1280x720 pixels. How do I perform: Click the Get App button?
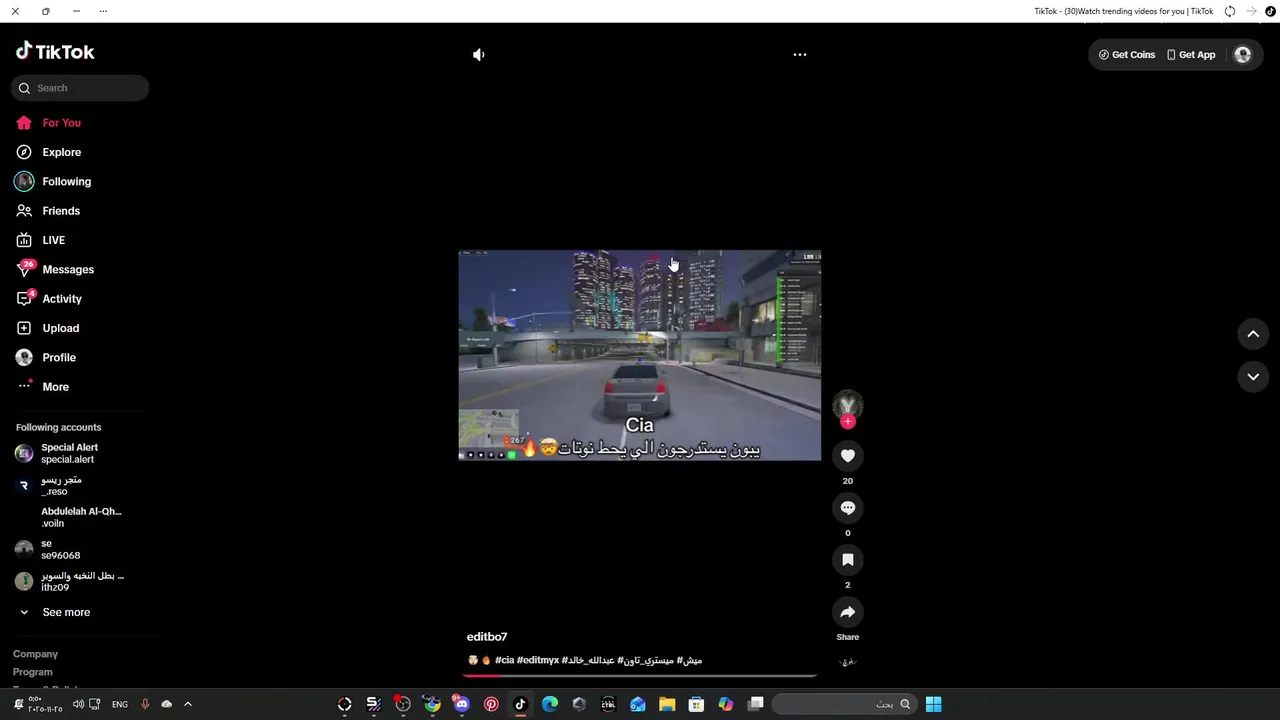point(1191,55)
